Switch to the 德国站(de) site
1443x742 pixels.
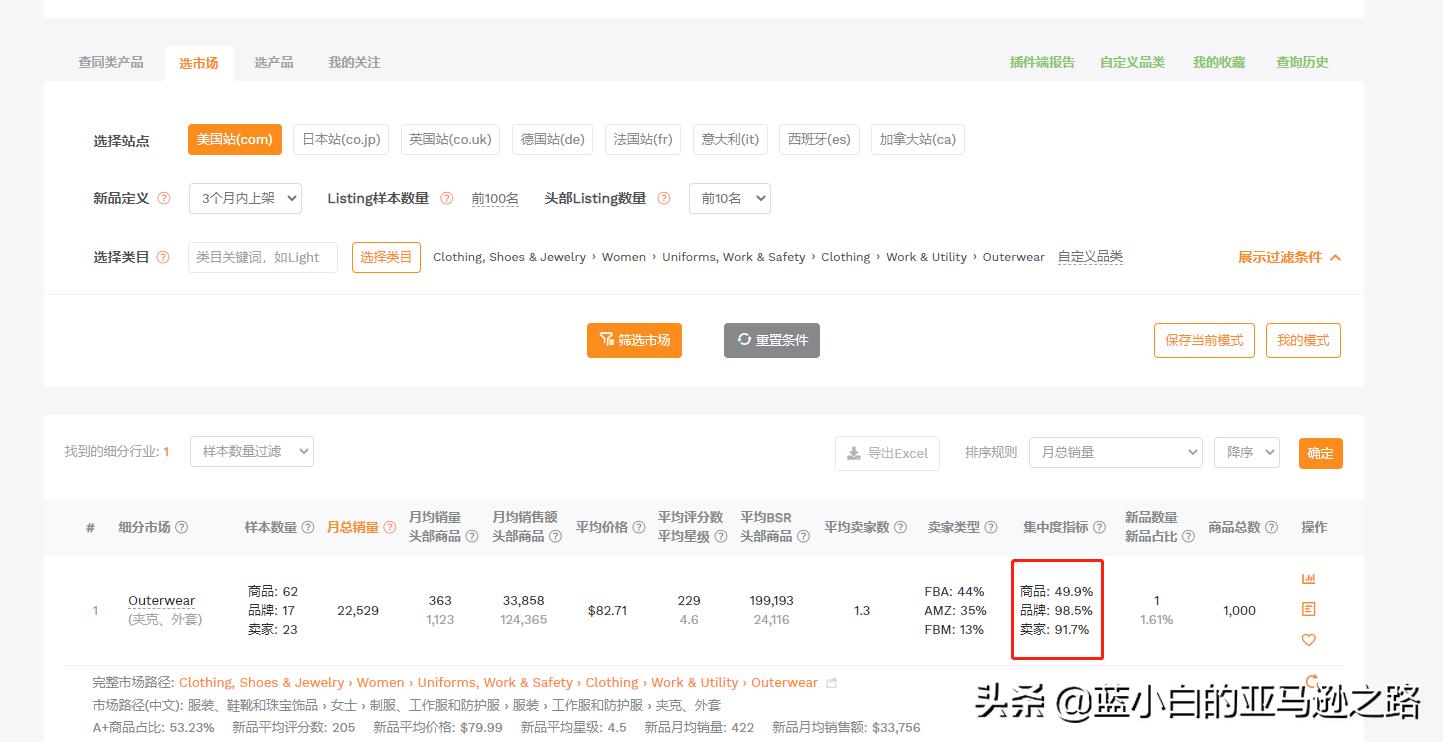552,139
